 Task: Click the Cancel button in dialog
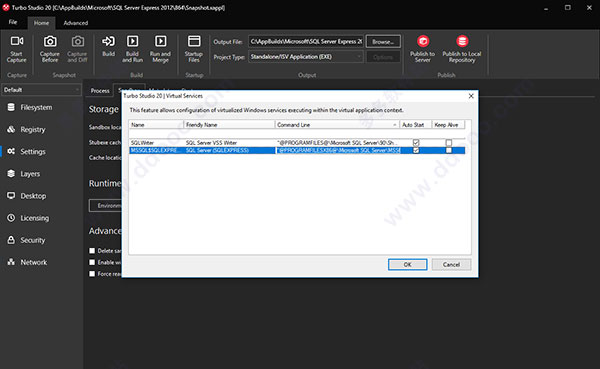[451, 265]
